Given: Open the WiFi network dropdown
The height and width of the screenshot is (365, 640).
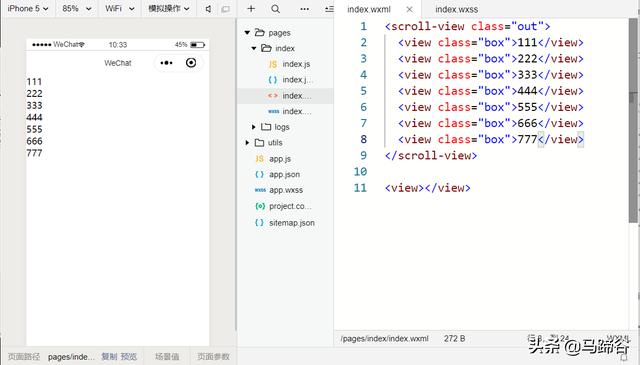Looking at the screenshot, I should [120, 9].
